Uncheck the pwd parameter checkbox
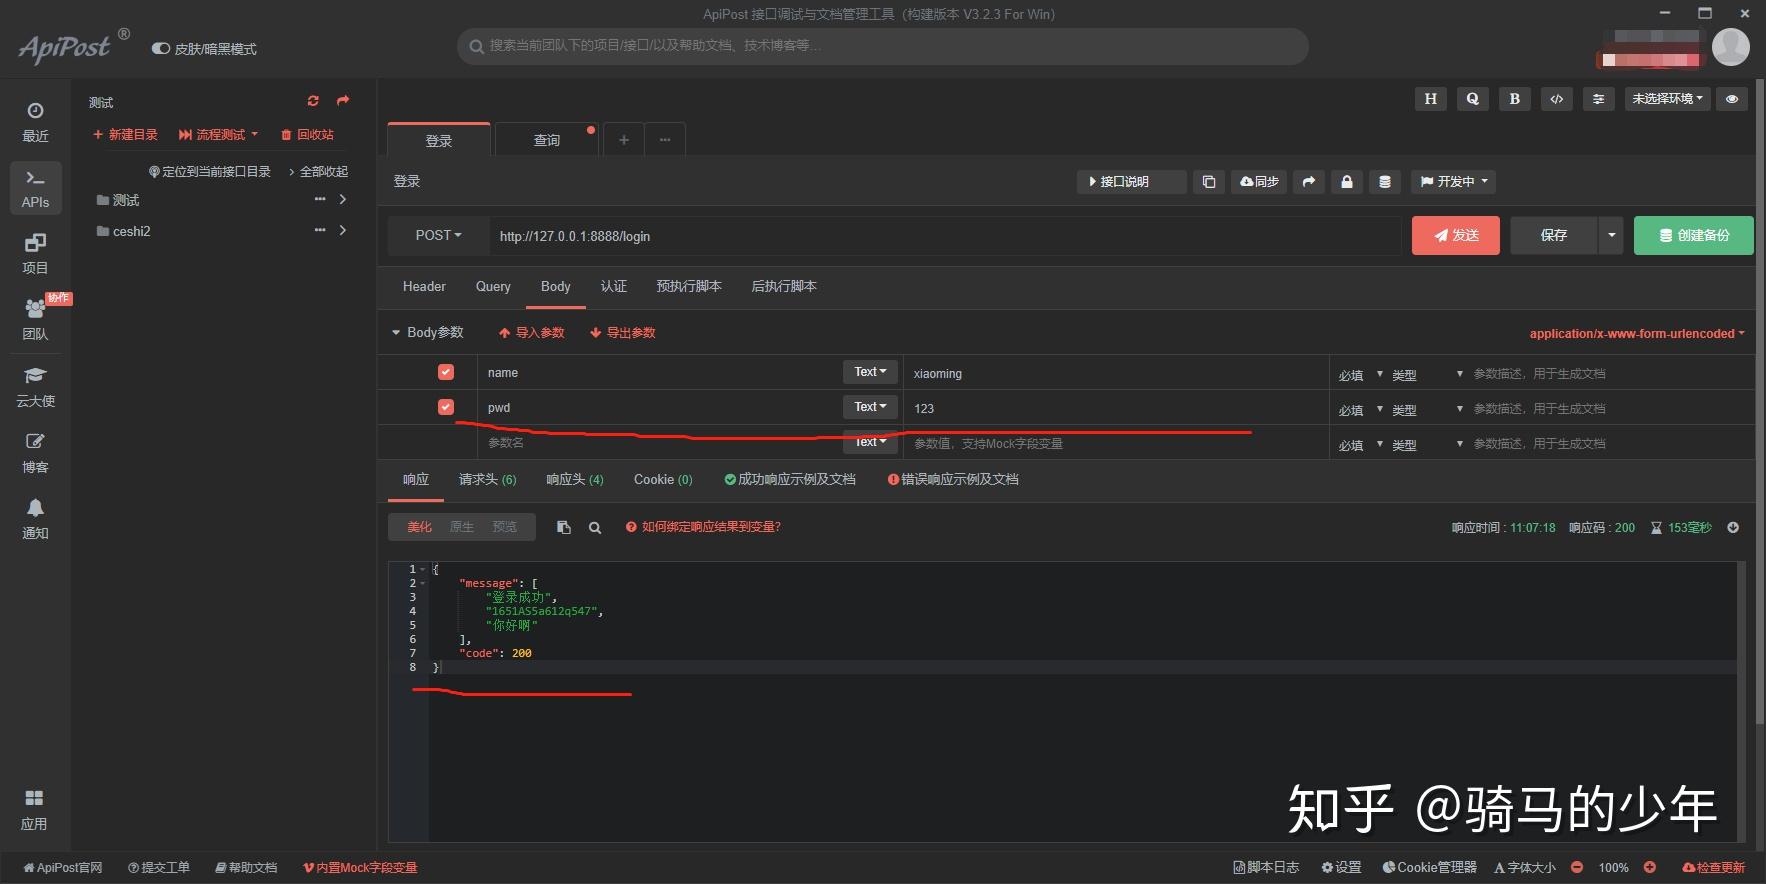 coord(446,407)
